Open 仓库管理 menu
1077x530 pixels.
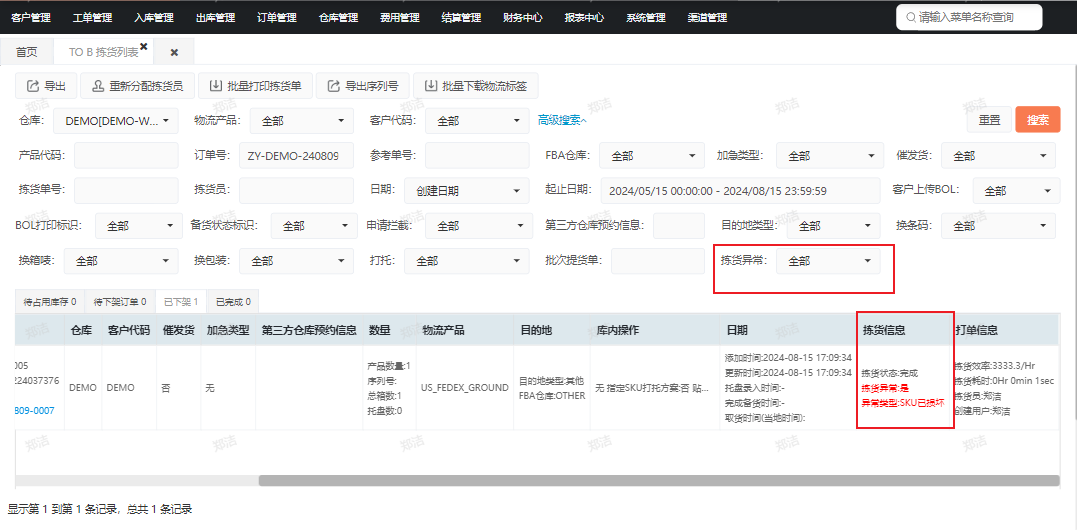pyautogui.click(x=338, y=17)
